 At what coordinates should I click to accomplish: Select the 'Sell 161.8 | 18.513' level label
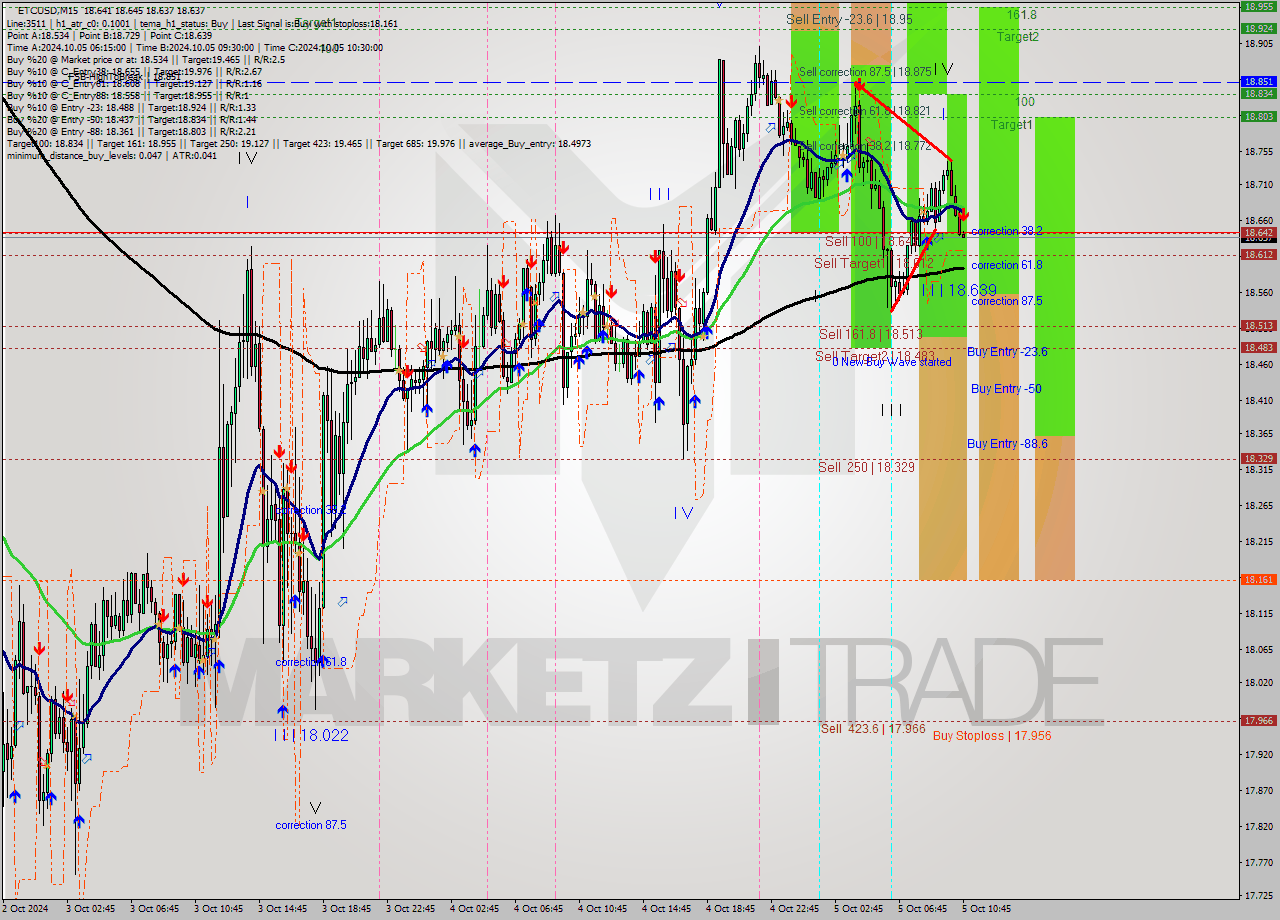pyautogui.click(x=870, y=334)
